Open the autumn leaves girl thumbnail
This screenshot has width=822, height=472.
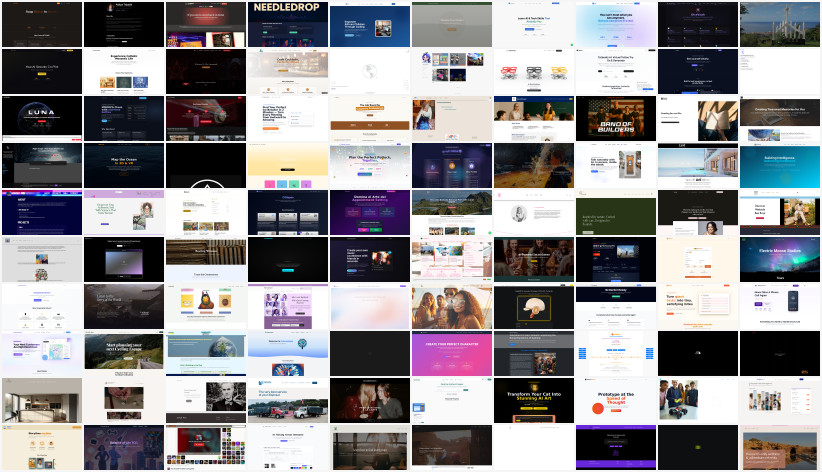tap(534, 165)
